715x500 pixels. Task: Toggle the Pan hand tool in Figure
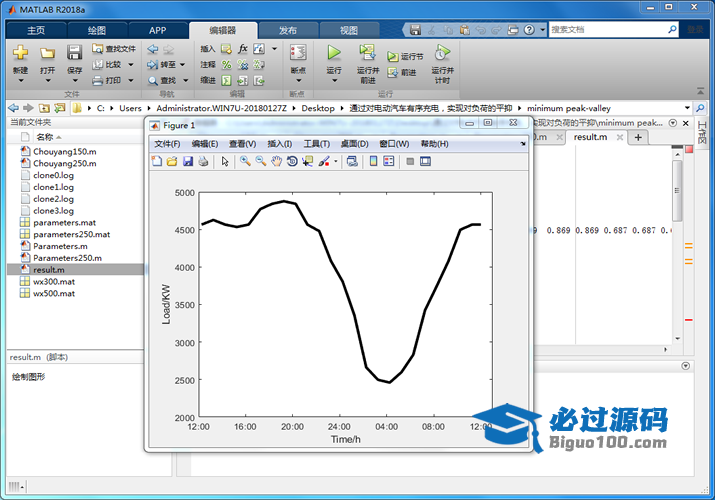(276, 161)
